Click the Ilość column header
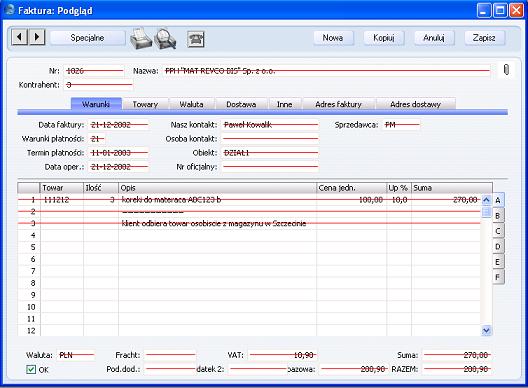528x388 pixels. 101,188
